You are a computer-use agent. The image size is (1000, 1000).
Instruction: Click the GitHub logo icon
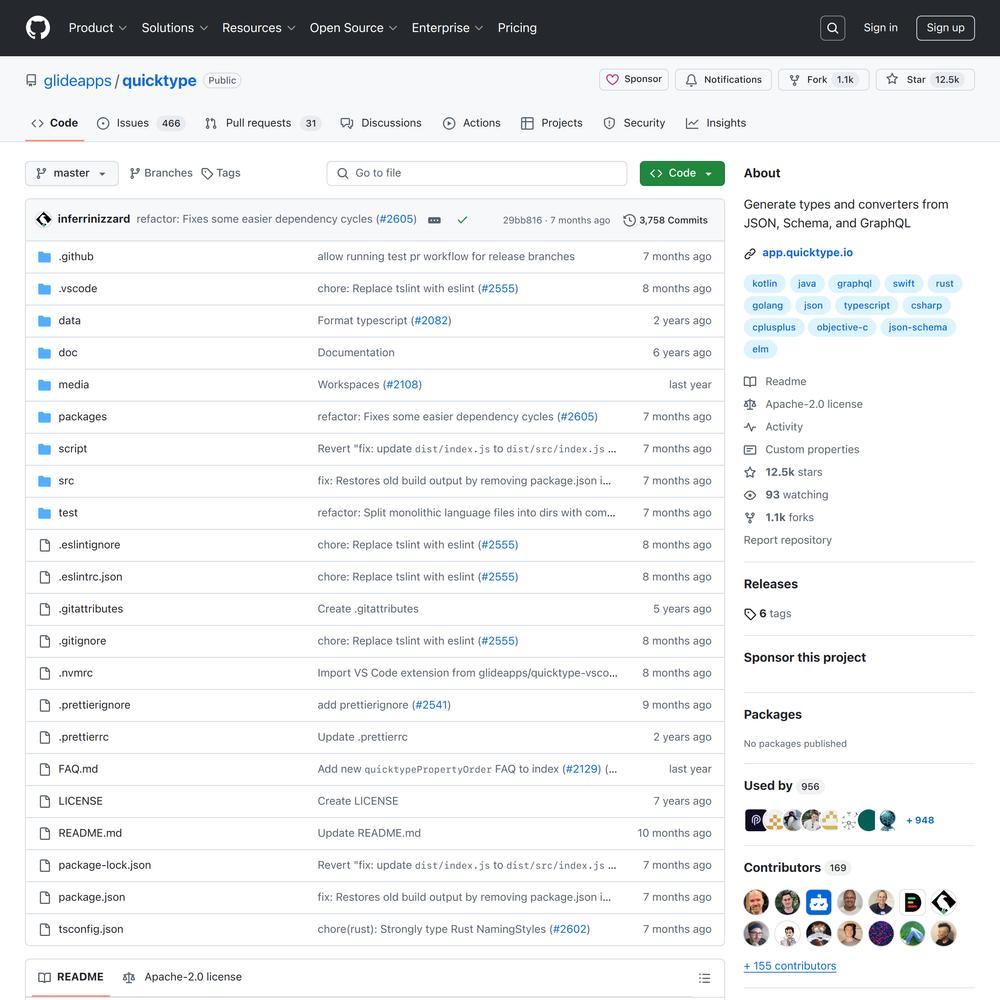coord(38,28)
